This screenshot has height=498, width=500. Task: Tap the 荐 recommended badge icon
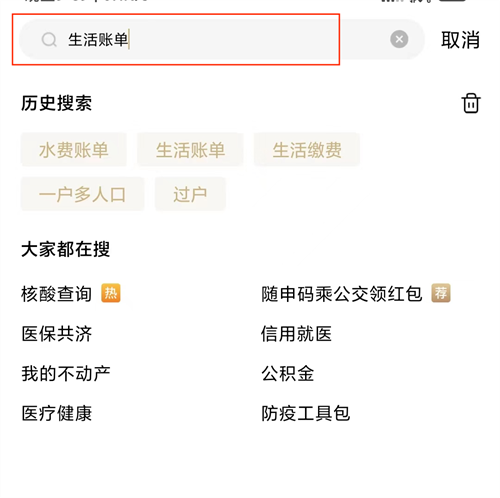441,293
